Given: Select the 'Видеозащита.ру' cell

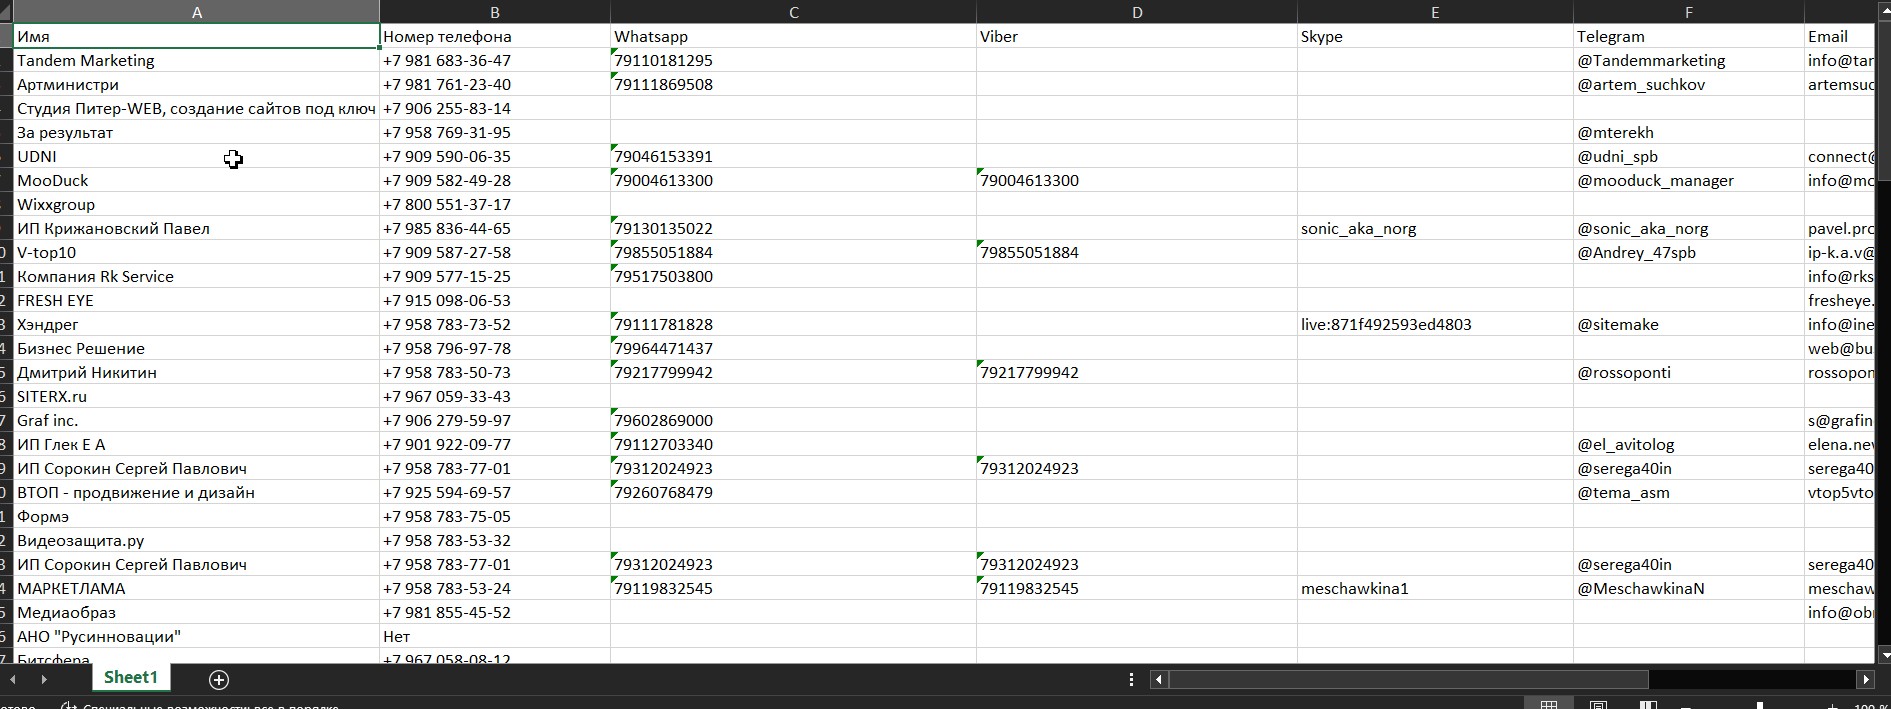Looking at the screenshot, I should (x=197, y=540).
